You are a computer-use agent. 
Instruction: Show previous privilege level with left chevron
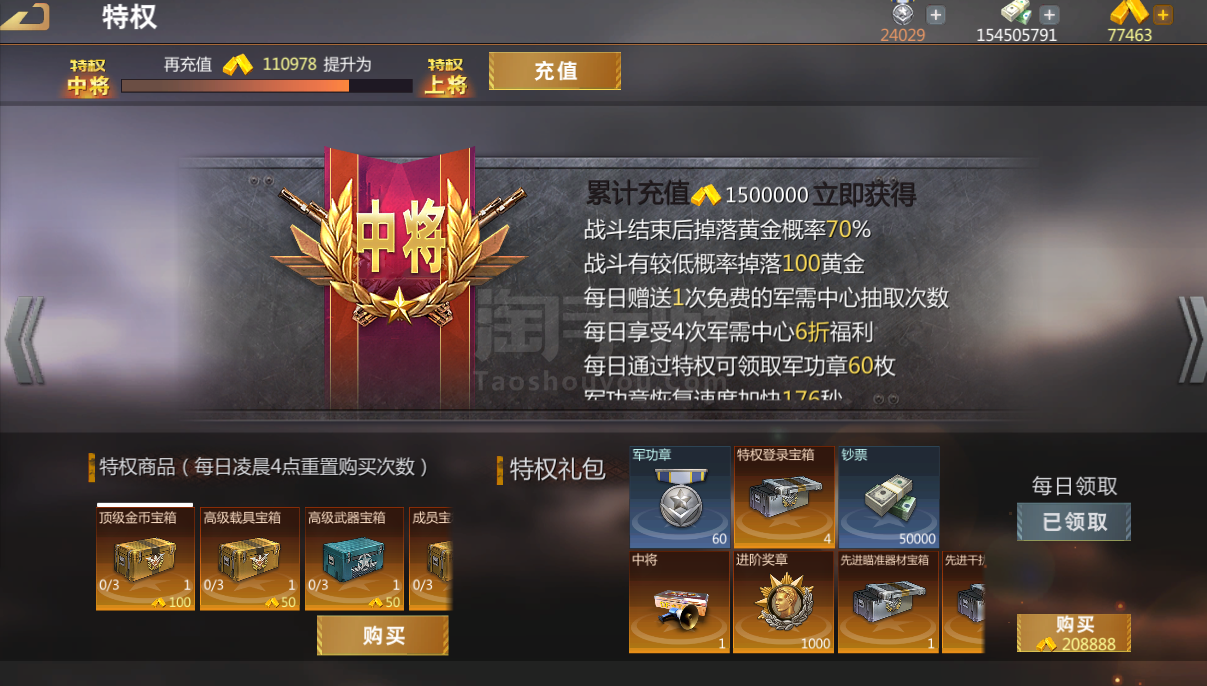click(24, 340)
